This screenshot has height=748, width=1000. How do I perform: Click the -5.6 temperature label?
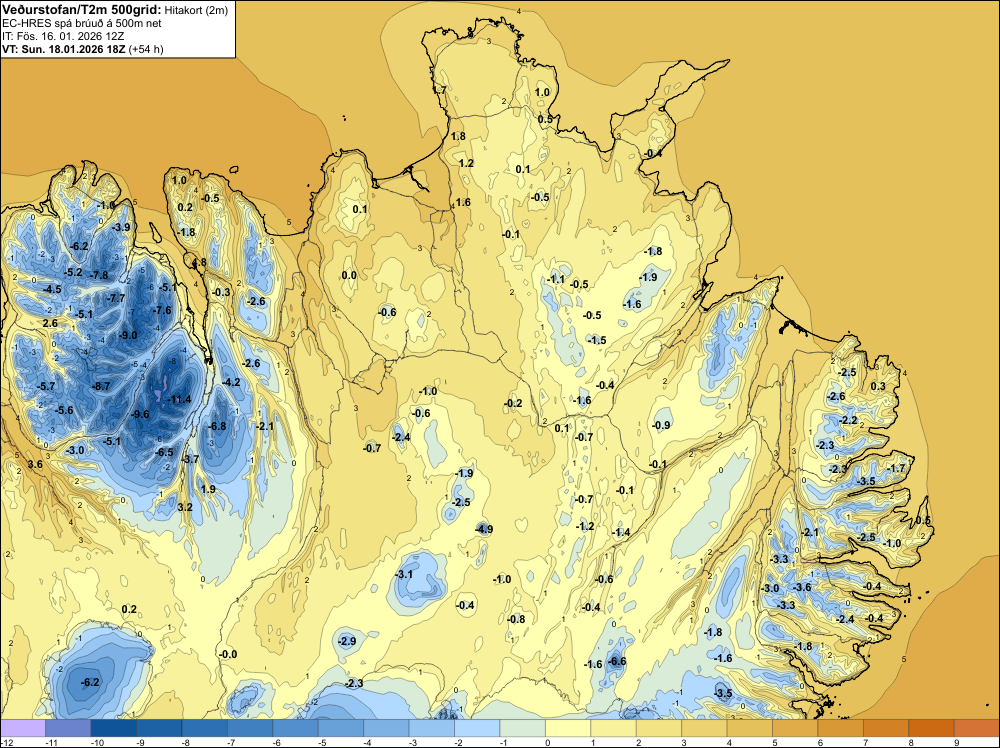(64, 410)
